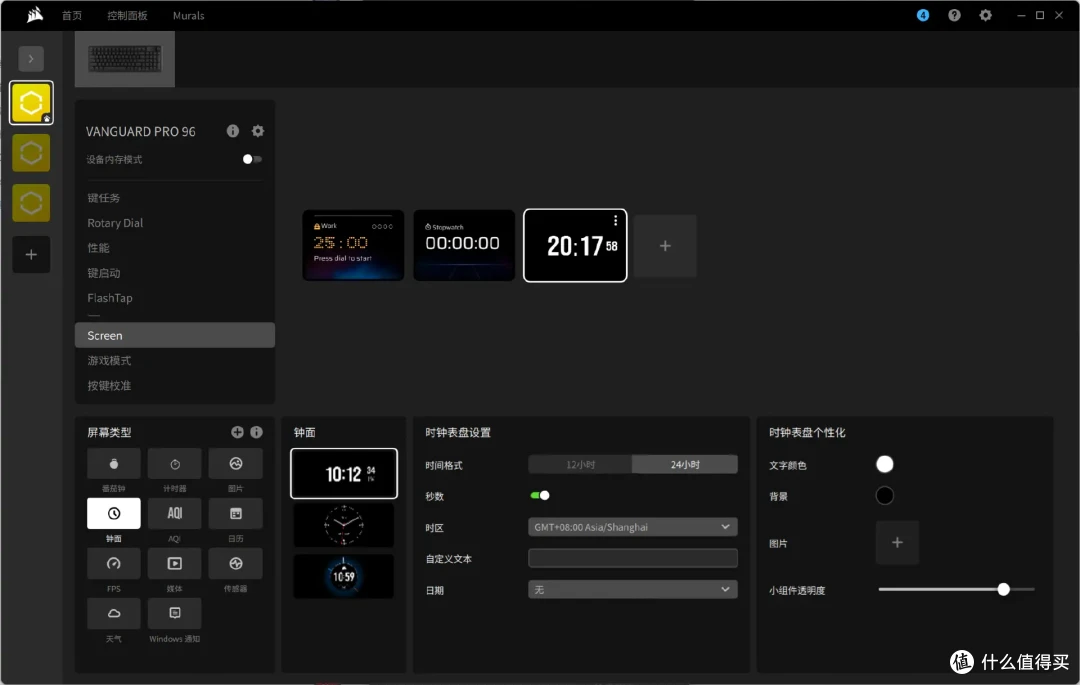The height and width of the screenshot is (685, 1080).
Task: Add a new screen type with plus icon
Action: click(237, 432)
